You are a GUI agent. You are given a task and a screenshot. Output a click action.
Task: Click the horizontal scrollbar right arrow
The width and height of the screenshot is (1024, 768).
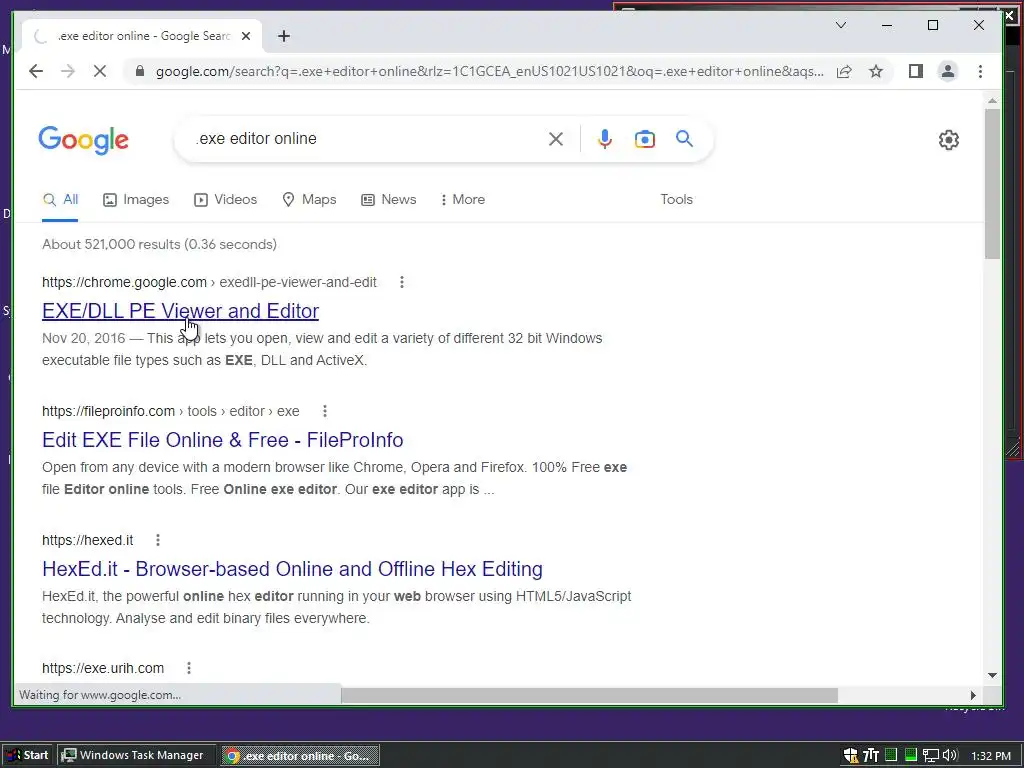(x=973, y=696)
